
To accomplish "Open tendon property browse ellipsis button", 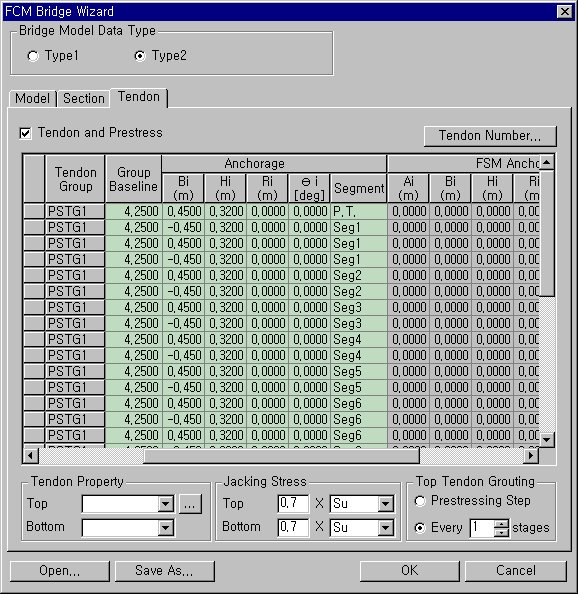I will pyautogui.click(x=190, y=504).
